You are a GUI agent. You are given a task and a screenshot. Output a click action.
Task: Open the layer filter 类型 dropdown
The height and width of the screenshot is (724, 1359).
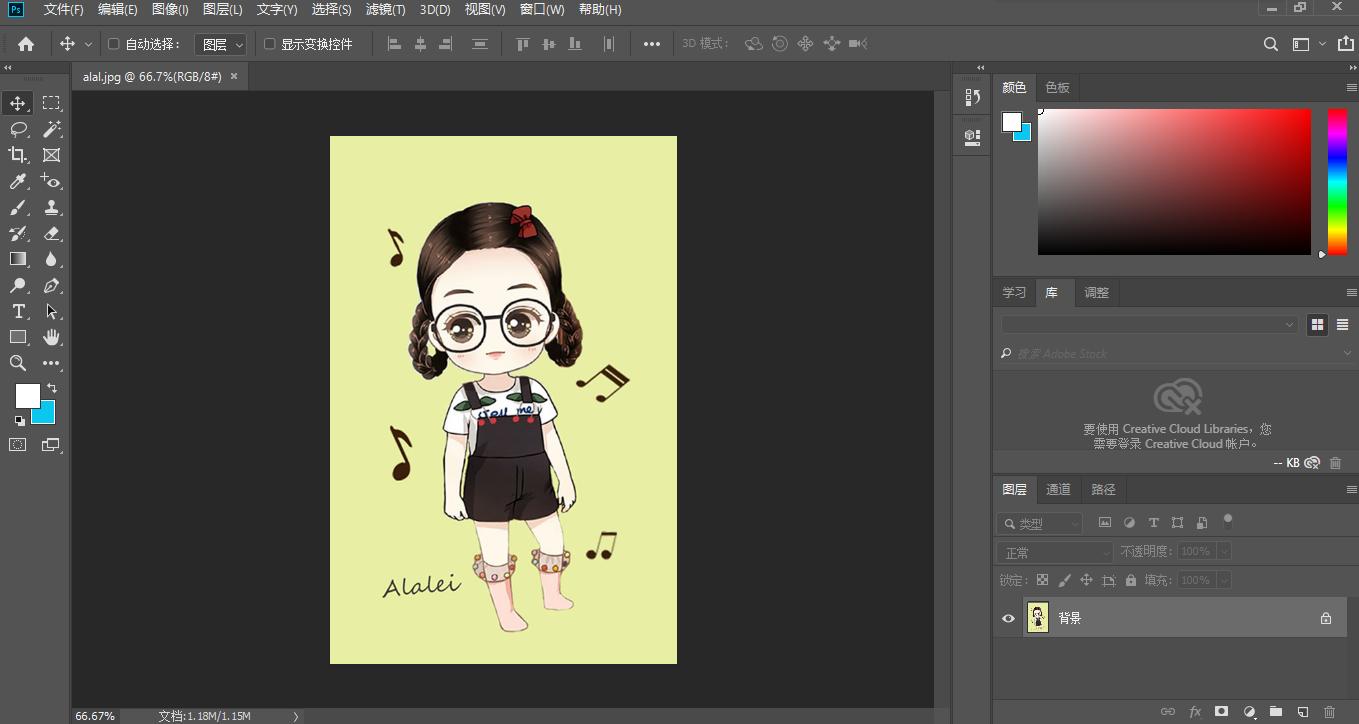point(1040,523)
